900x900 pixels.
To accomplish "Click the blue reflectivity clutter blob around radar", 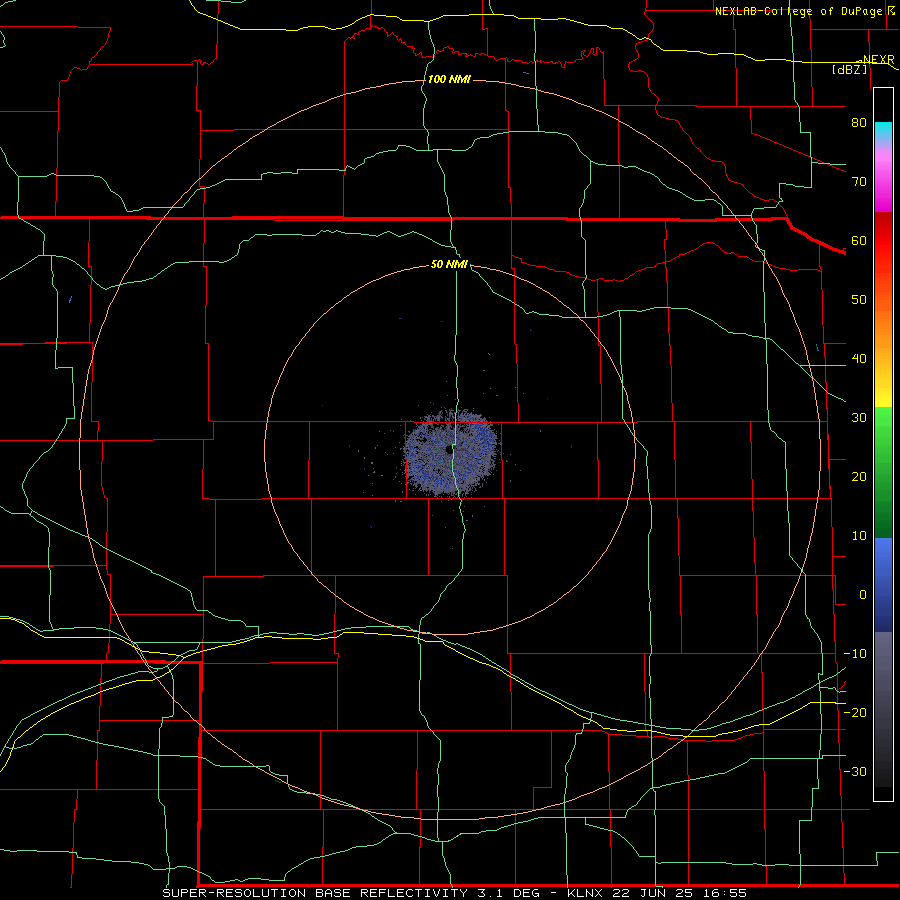I will 452,452.
